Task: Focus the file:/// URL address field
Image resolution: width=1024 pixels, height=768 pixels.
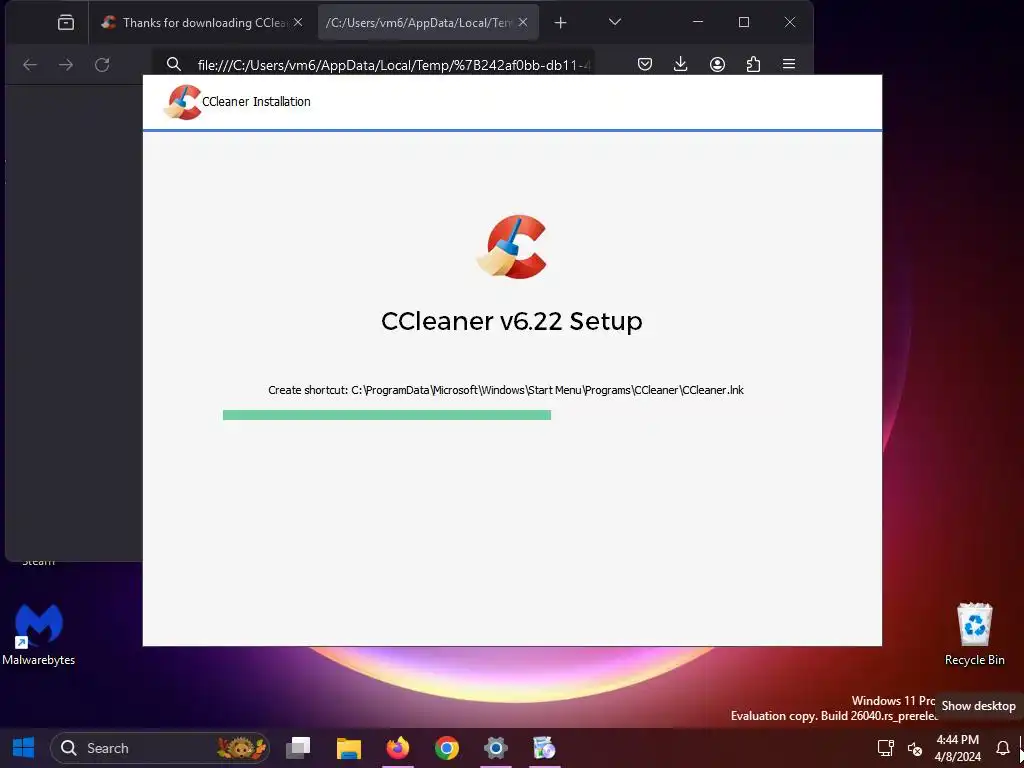Action: pos(394,65)
